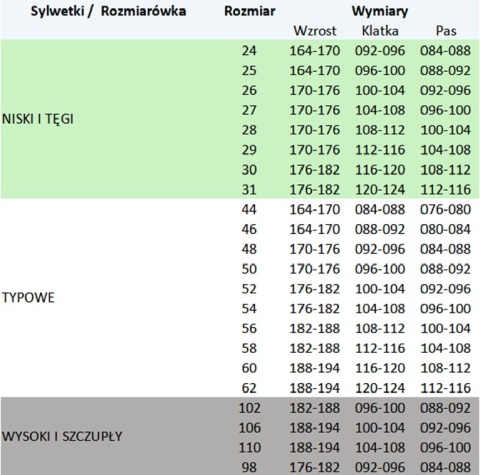Click size 62 cell
Viewport: 480px width, 475px height.
pyautogui.click(x=249, y=388)
